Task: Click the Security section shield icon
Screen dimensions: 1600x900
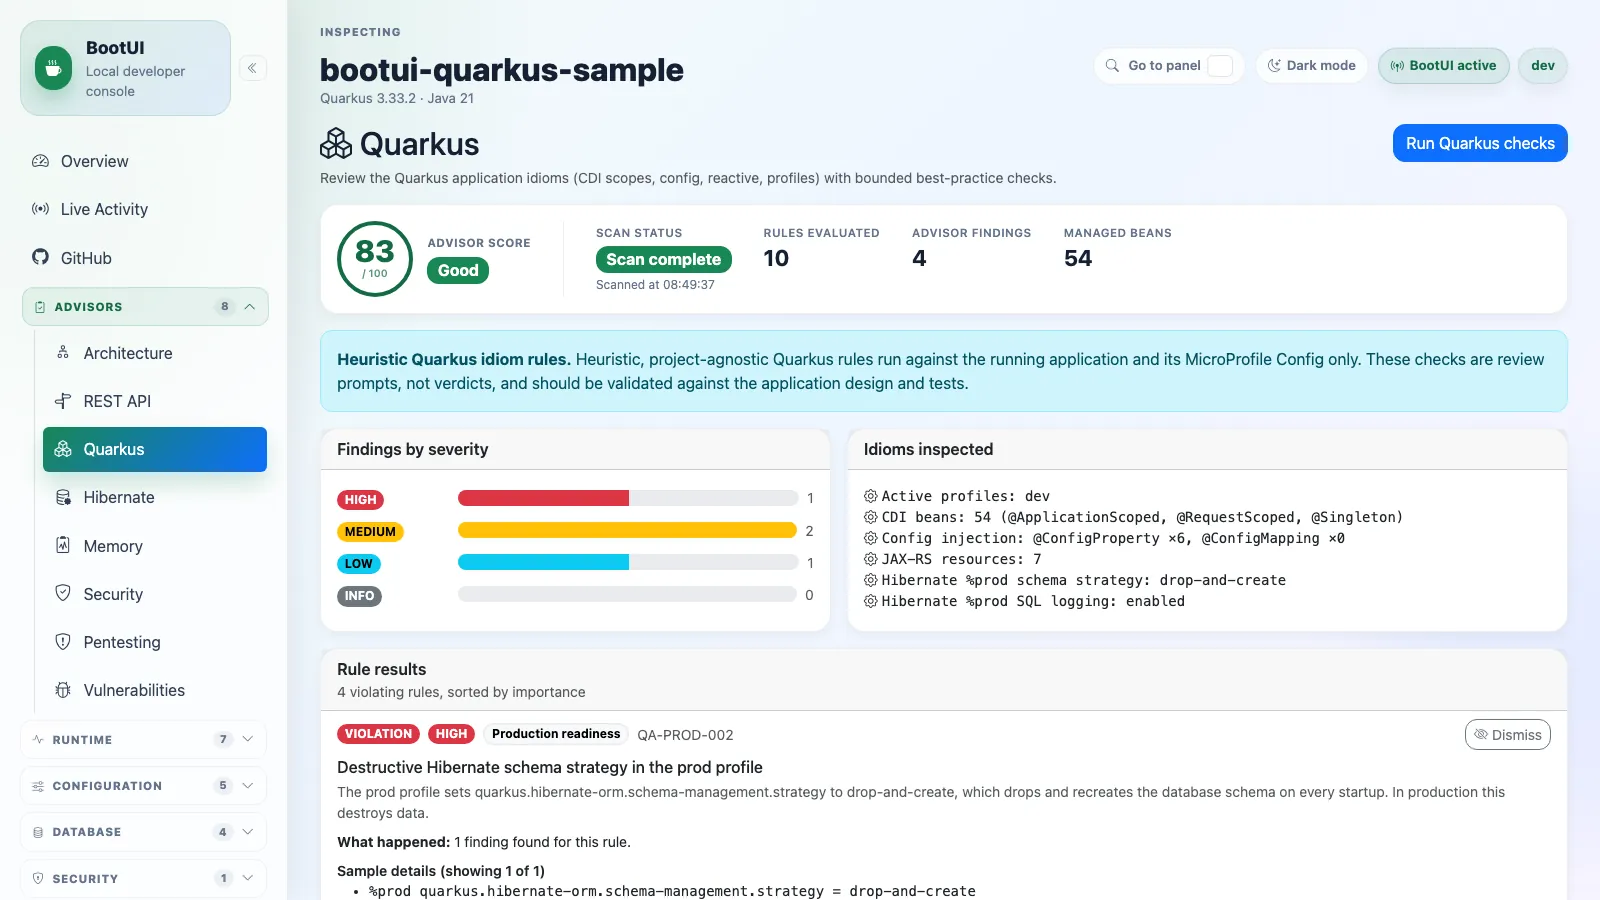Action: [x=38, y=878]
